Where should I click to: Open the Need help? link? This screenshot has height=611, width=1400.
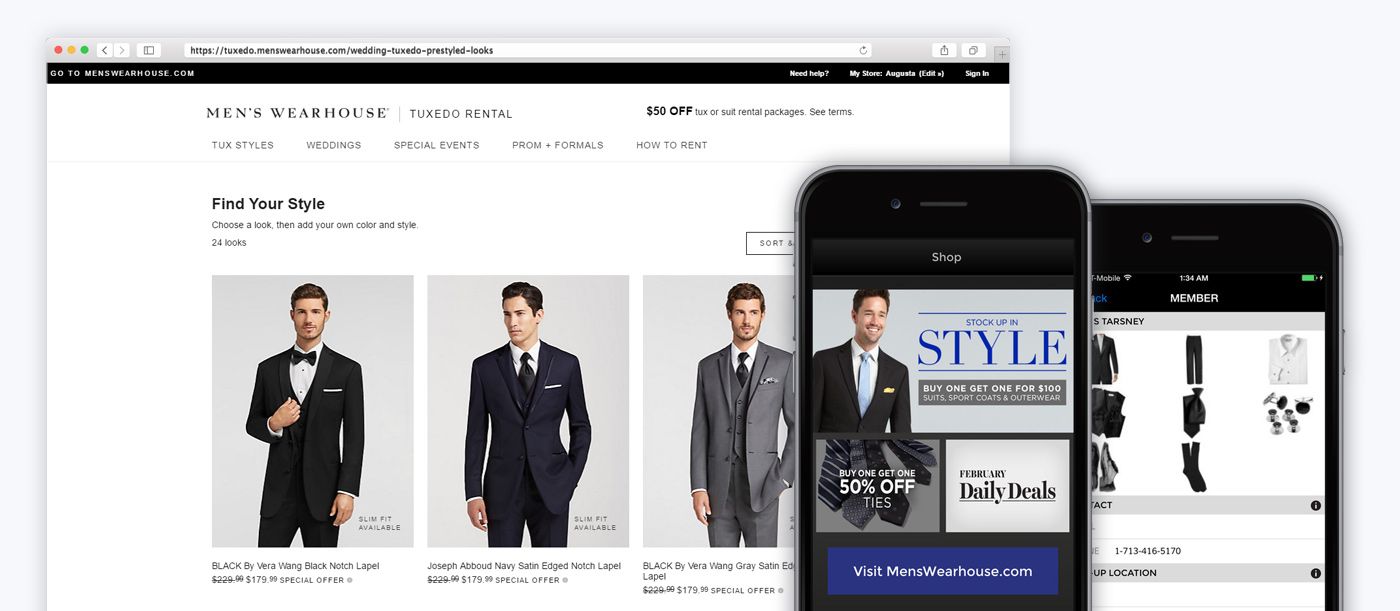pos(809,73)
